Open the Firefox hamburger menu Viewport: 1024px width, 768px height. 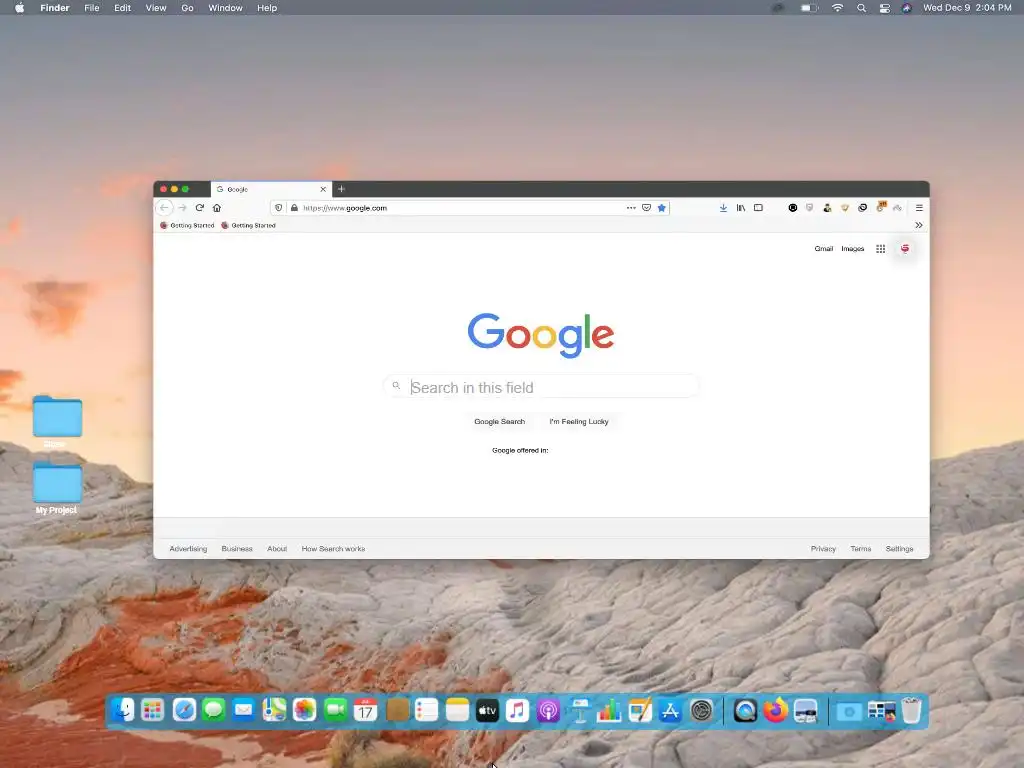(919, 208)
